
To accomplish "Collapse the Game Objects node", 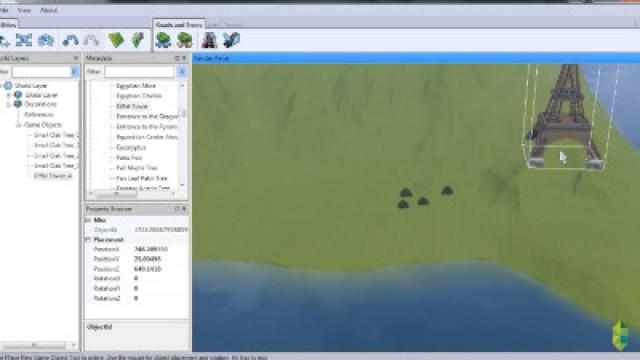I will (x=18, y=125).
